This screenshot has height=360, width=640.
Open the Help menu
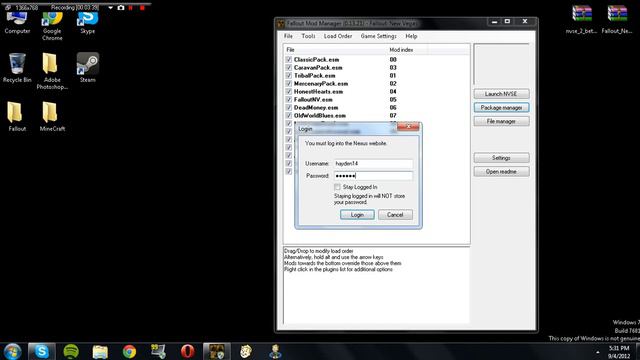[x=411, y=36]
